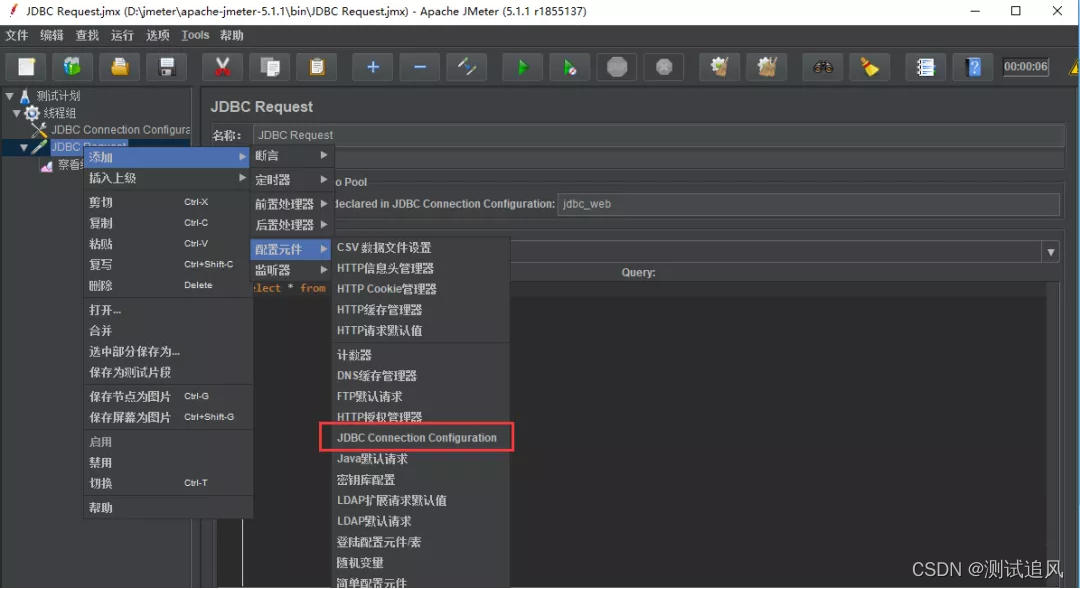Open the 查找 menu
This screenshot has width=1080, height=589.
[x=87, y=35]
